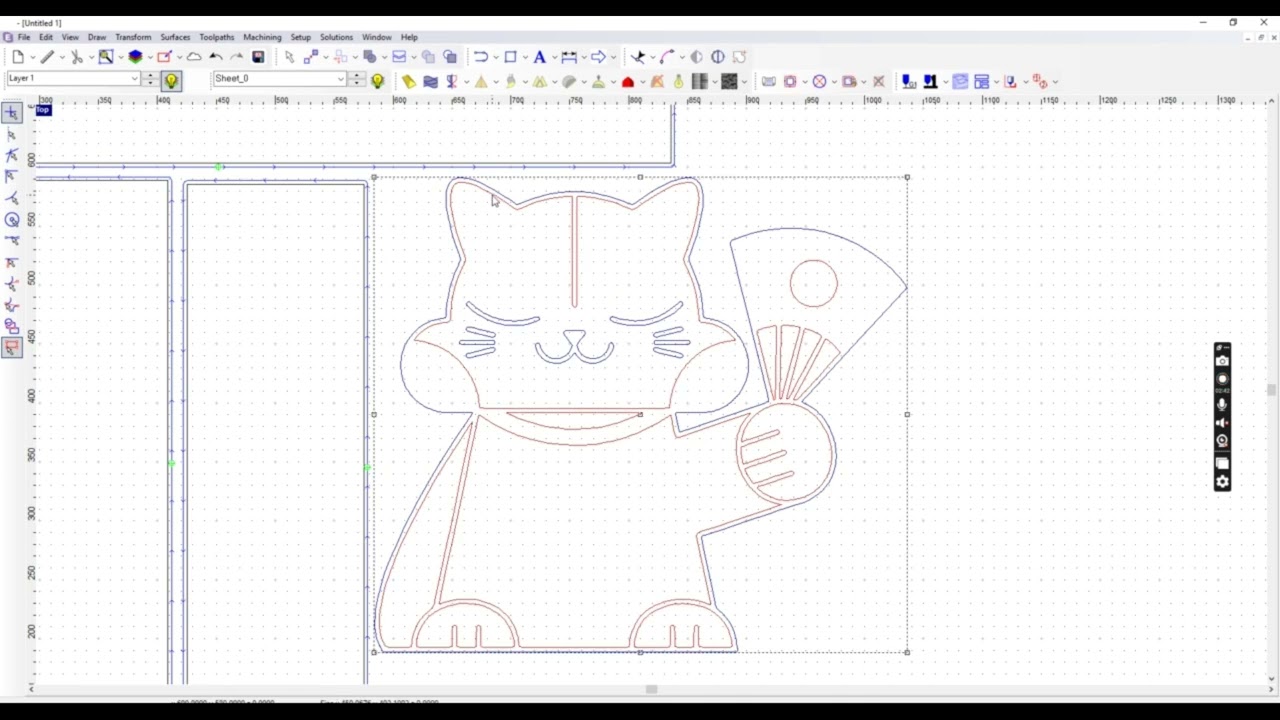Open the Toolpaths menu
The image size is (1280, 720).
coord(216,37)
